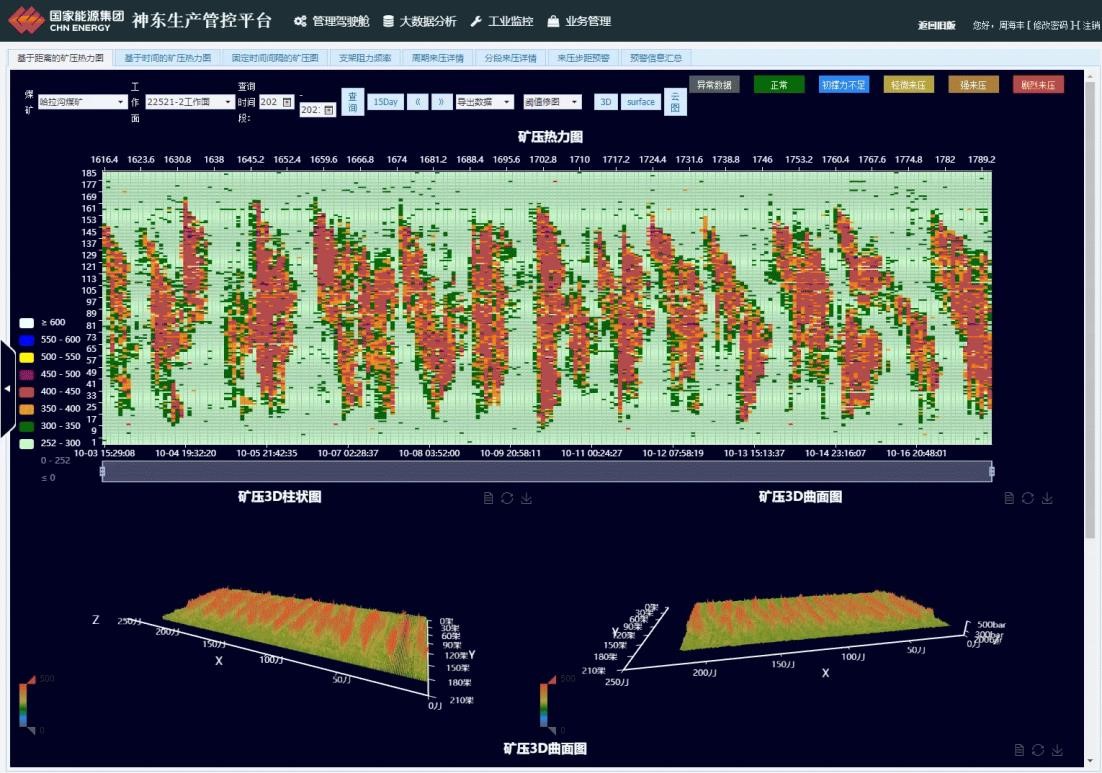This screenshot has width=1102, height=773.
Task: Click the 云图 button
Action: (675, 102)
